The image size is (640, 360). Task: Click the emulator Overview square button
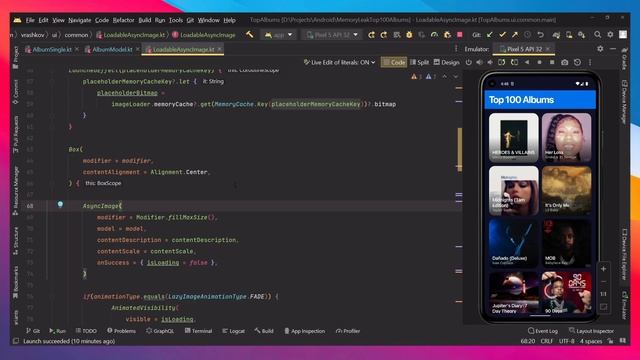coord(552,62)
